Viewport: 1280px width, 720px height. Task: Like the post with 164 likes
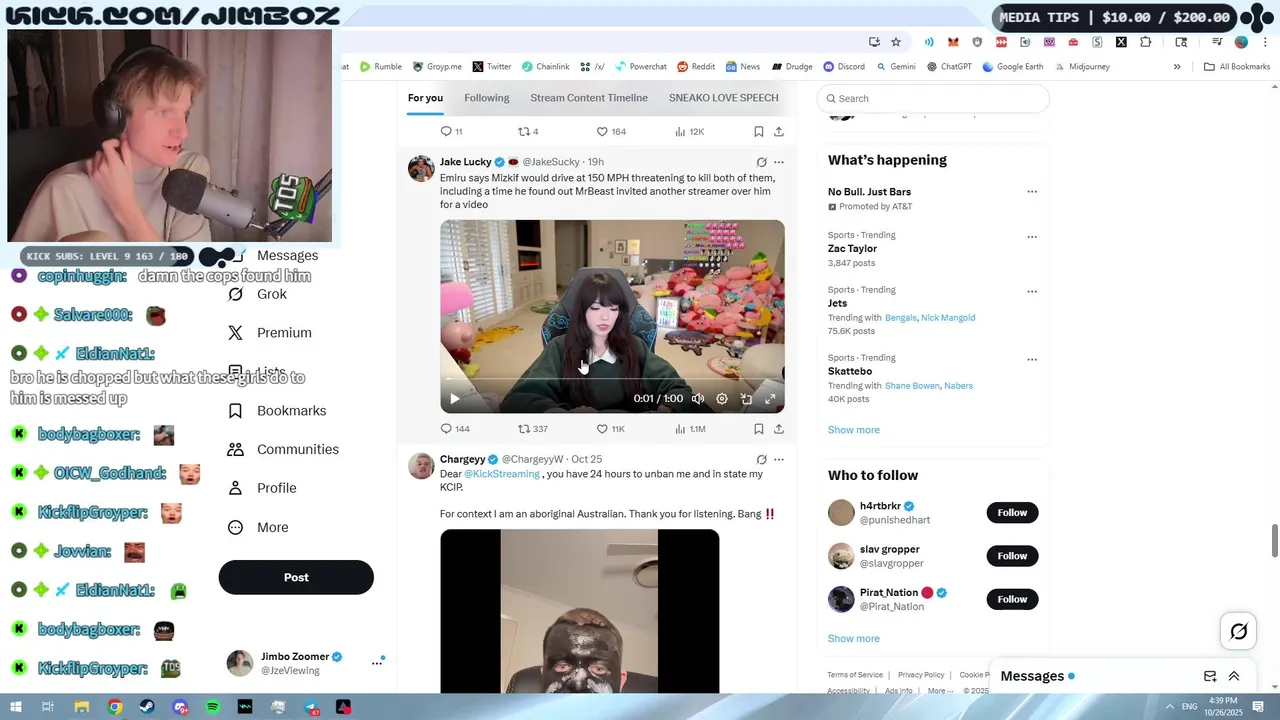click(611, 132)
